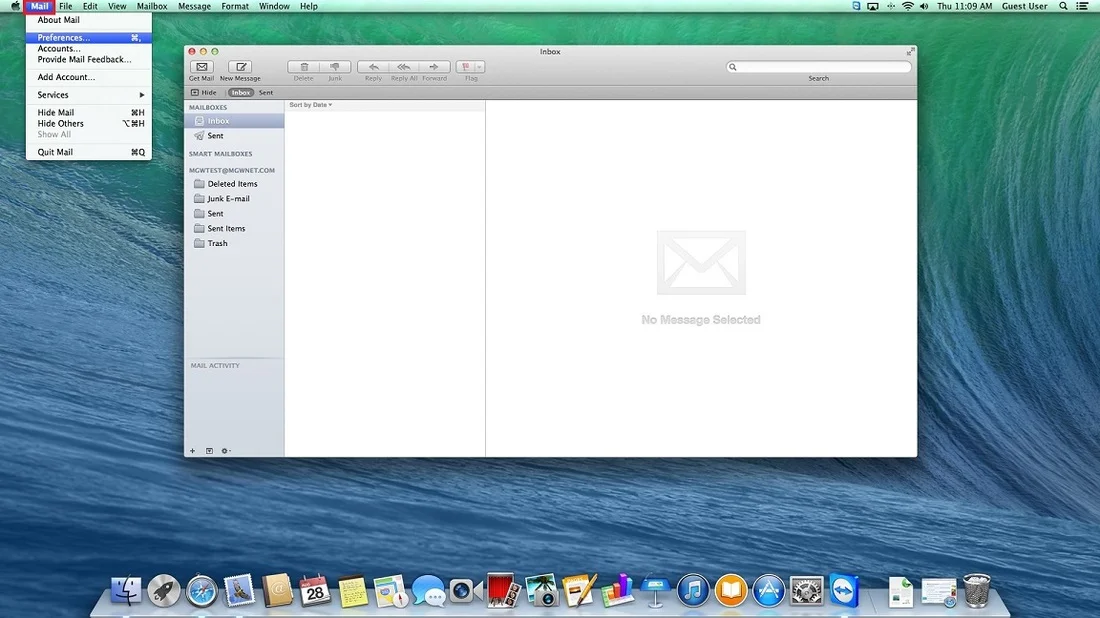
Task: Open the Junk E-mail folder
Action: pos(234,199)
